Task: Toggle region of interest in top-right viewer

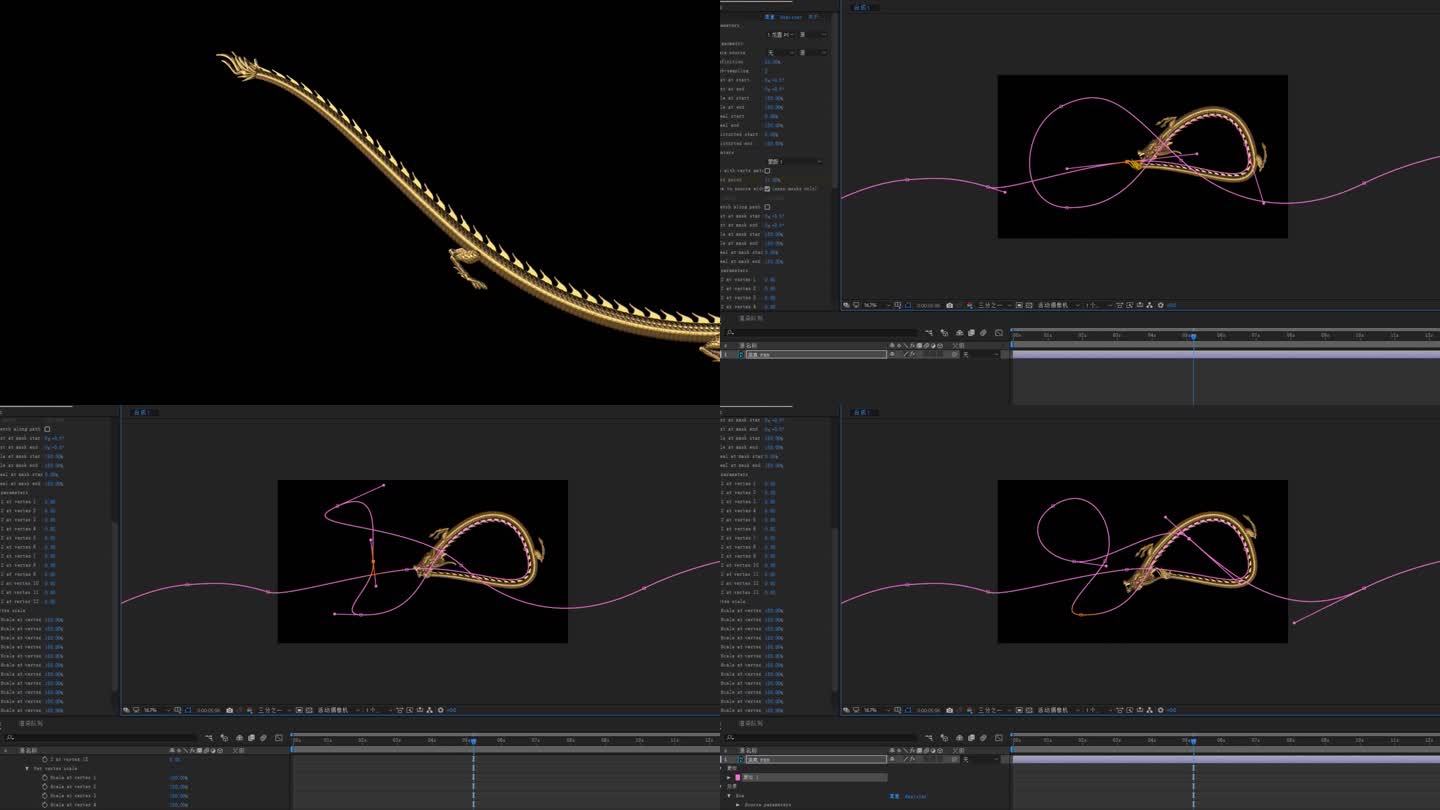Action: coord(1018,305)
